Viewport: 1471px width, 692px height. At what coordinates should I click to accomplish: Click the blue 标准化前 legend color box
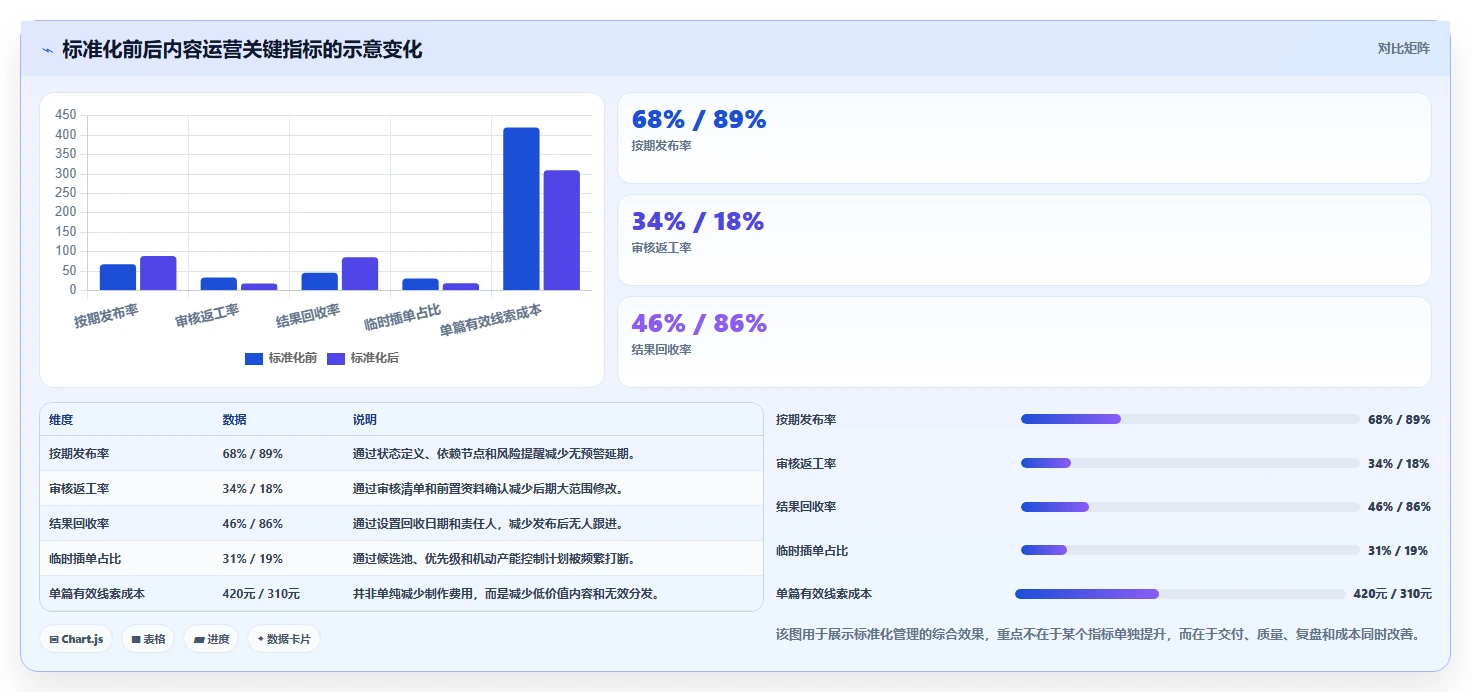(254, 359)
